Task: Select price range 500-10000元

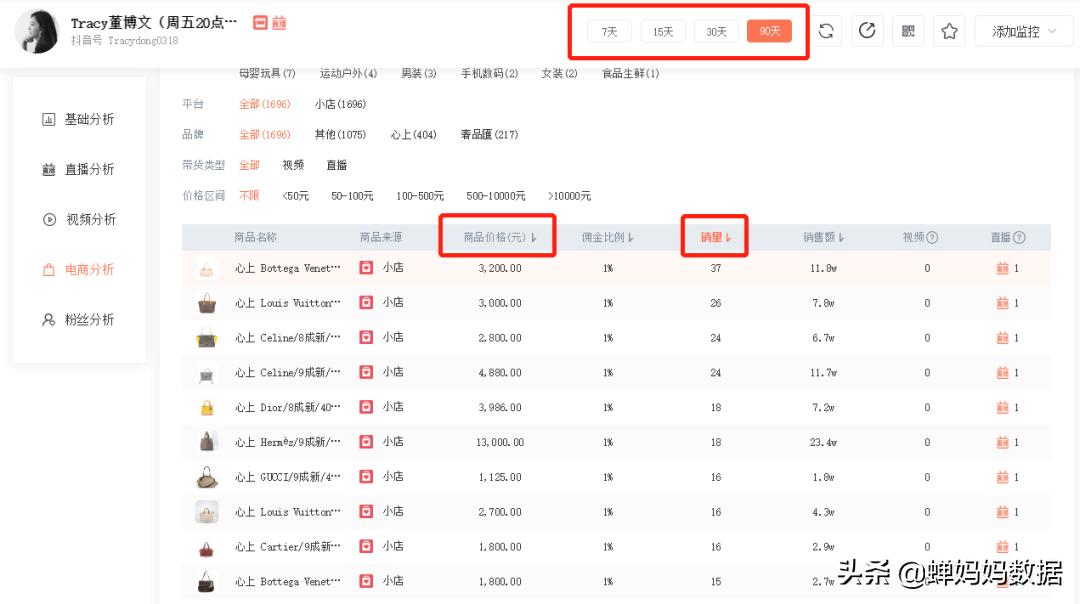Action: (496, 196)
